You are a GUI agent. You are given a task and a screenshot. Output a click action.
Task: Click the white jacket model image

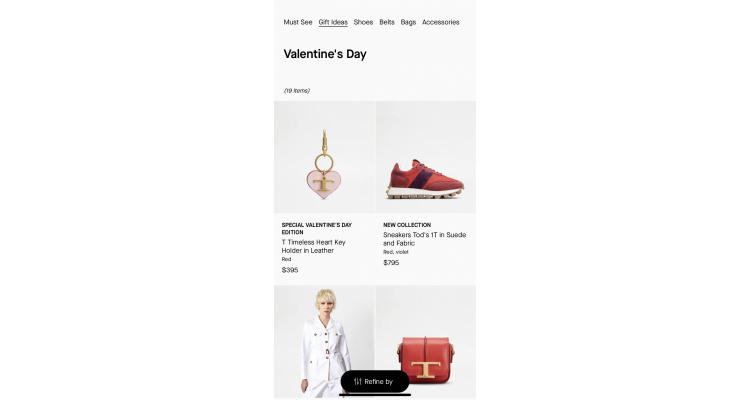tap(324, 342)
